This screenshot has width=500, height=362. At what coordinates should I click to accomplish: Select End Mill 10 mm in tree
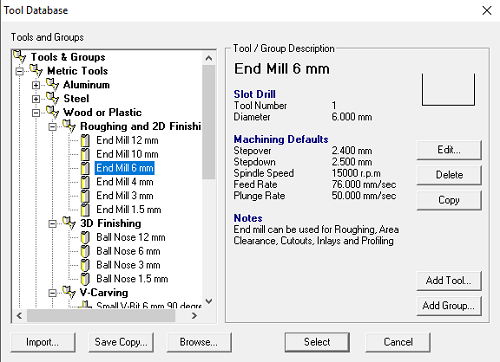(x=127, y=154)
